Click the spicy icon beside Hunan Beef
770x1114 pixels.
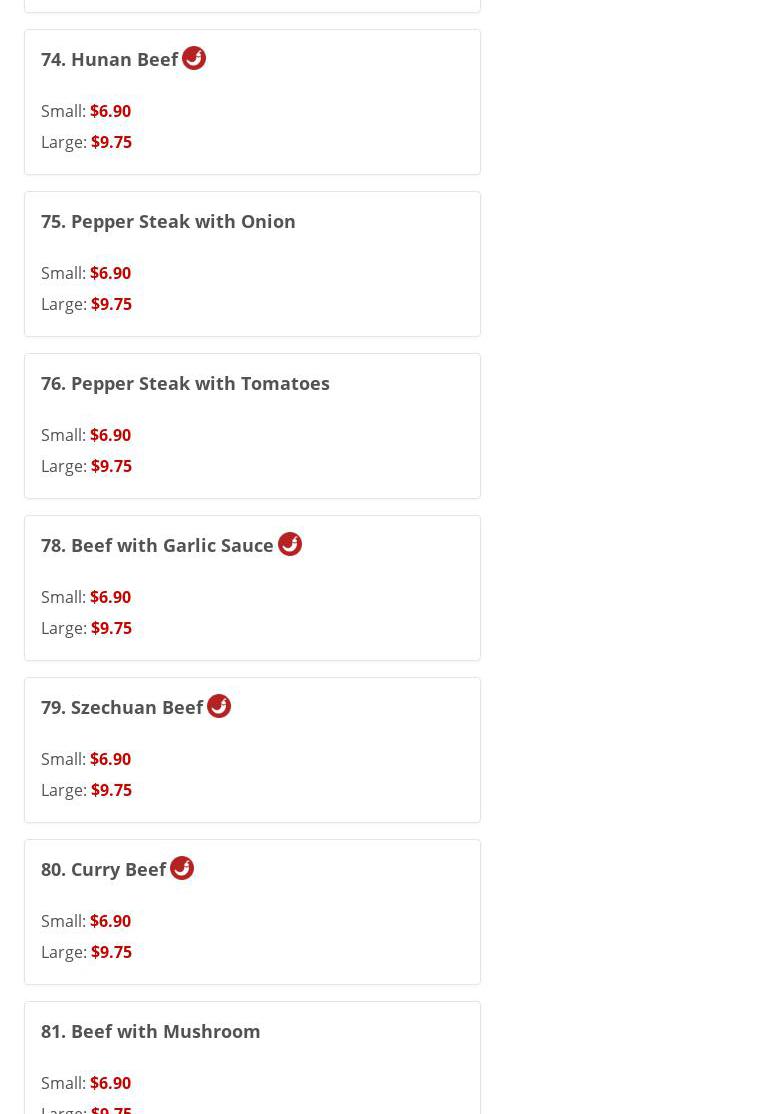click(x=194, y=58)
